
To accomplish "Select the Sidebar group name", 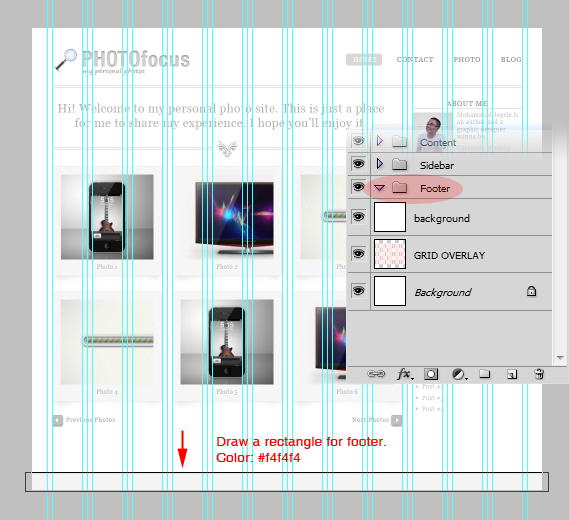I will click(437, 165).
